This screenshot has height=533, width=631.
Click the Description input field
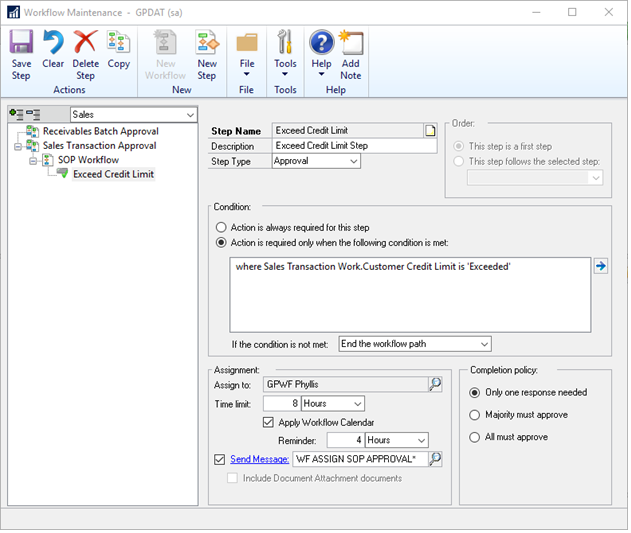355,146
